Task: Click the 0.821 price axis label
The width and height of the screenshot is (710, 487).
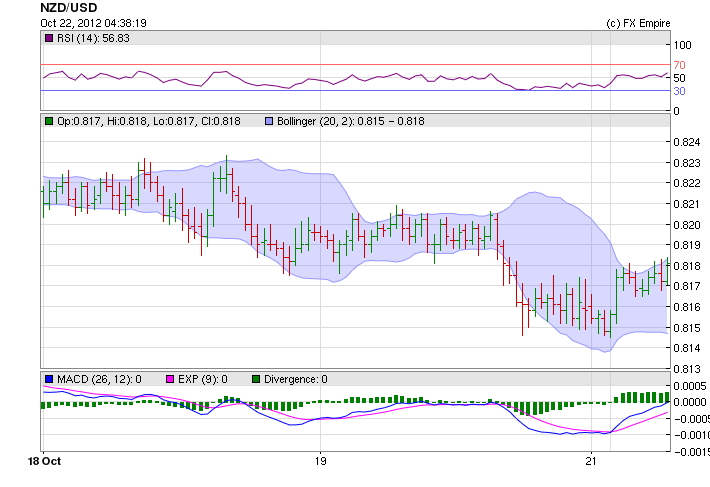Action: [x=687, y=204]
